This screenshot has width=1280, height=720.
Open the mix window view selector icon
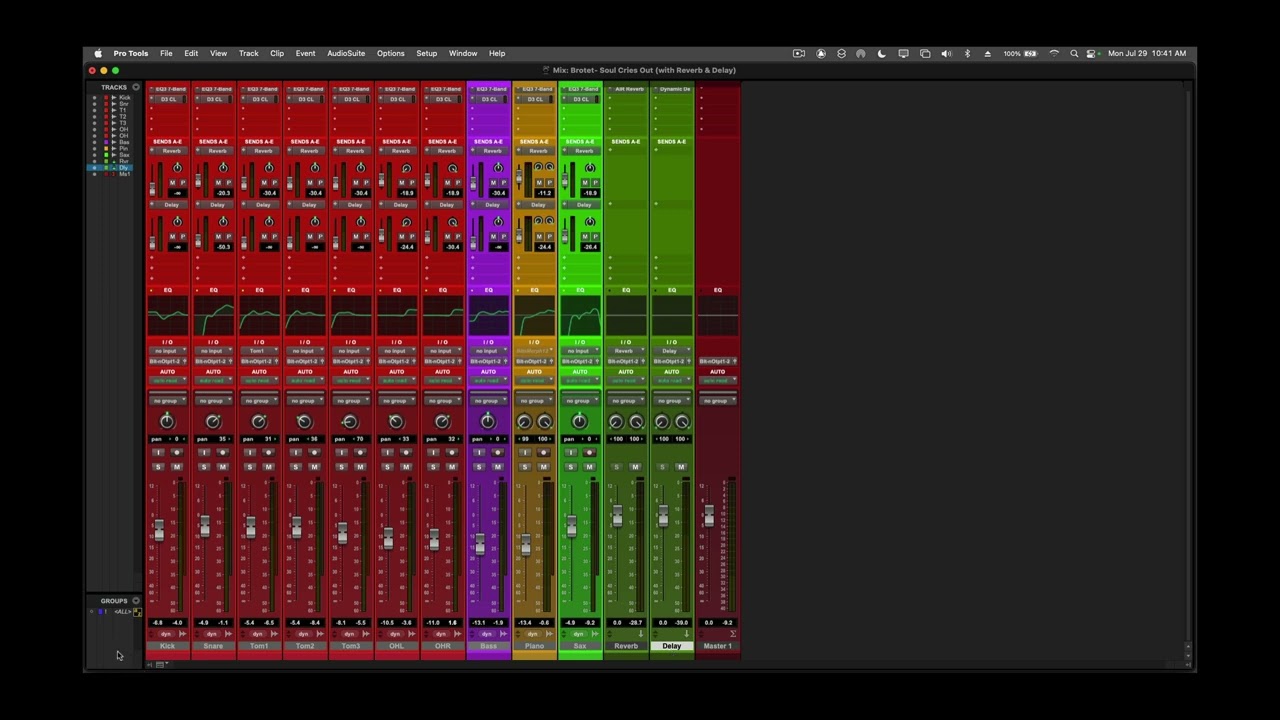(160, 664)
